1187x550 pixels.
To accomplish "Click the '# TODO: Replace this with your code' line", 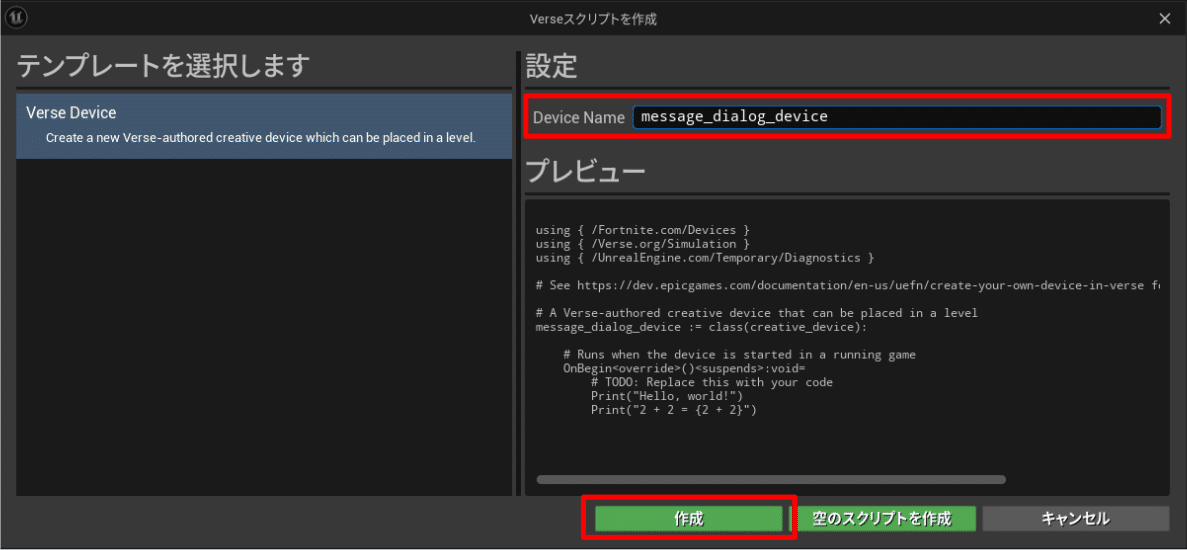I will (712, 382).
